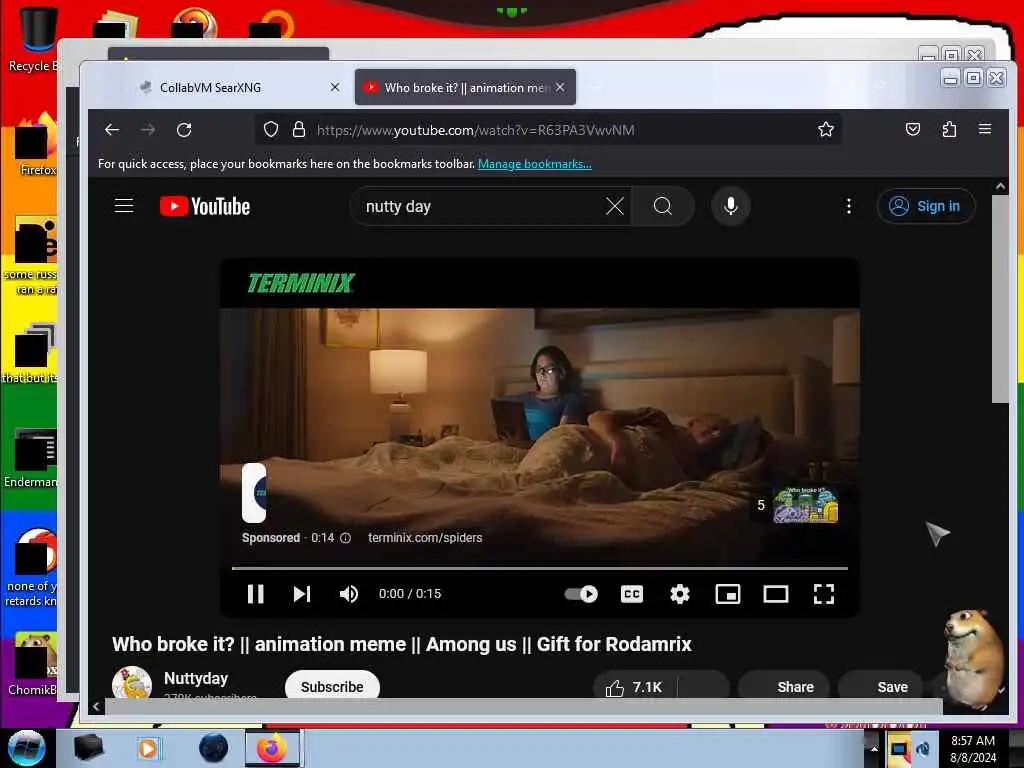This screenshot has width=1024, height=768.
Task: Open the dark globe taskbar icon
Action: (x=214, y=748)
